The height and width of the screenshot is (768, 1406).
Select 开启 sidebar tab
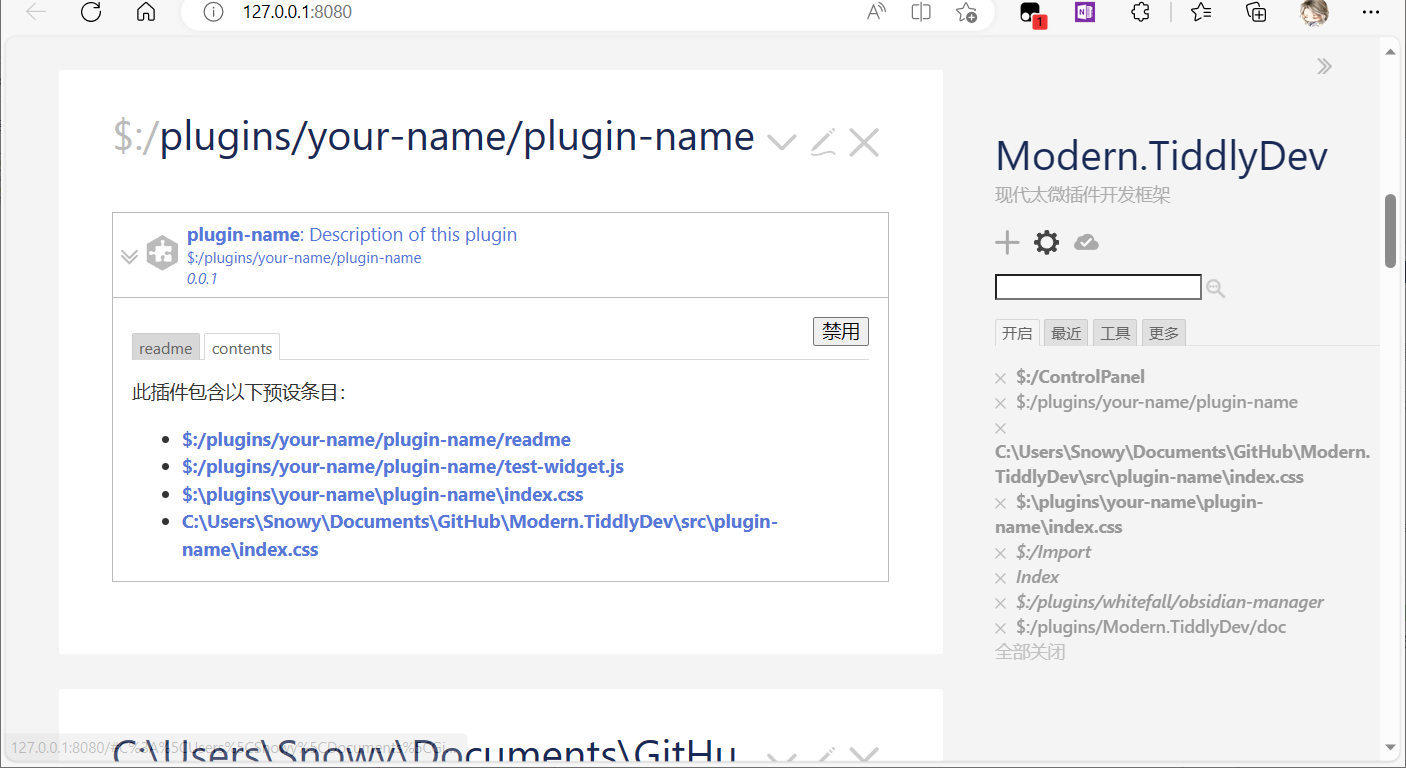(1017, 333)
